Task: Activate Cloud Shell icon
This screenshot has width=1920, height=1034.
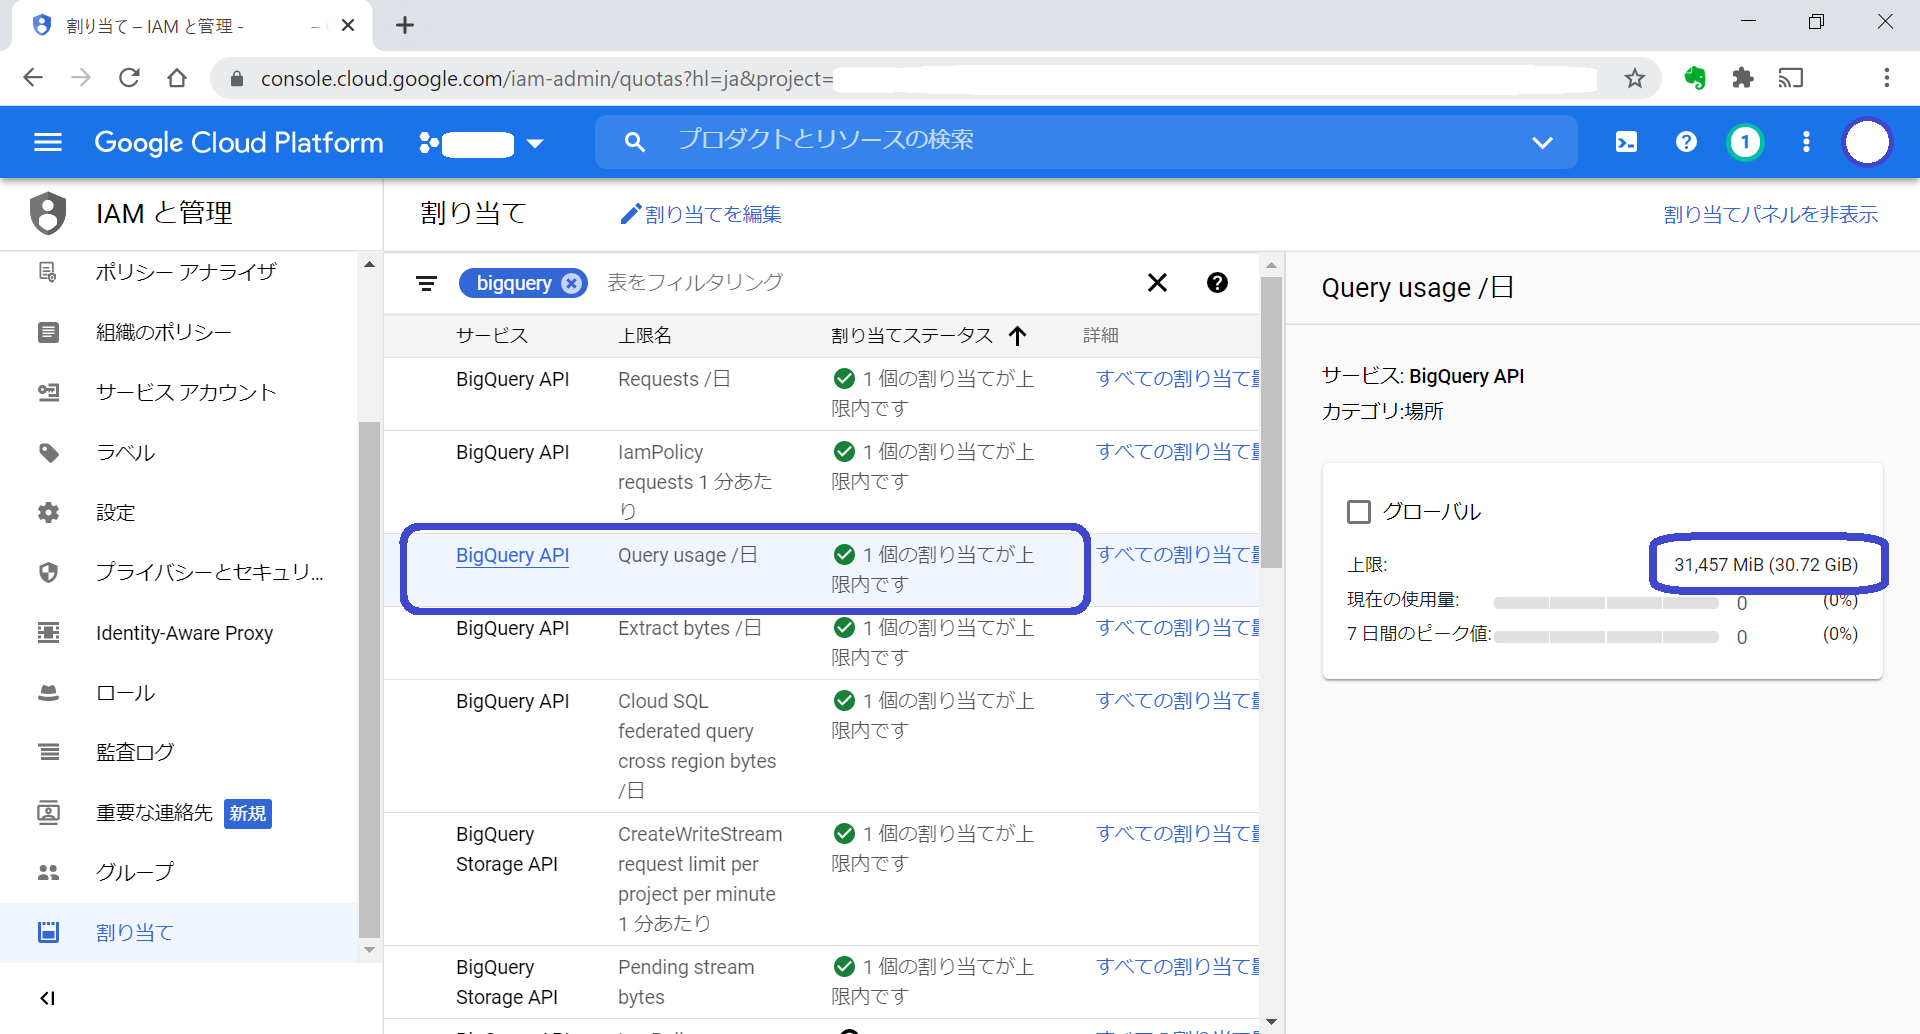Action: point(1627,142)
